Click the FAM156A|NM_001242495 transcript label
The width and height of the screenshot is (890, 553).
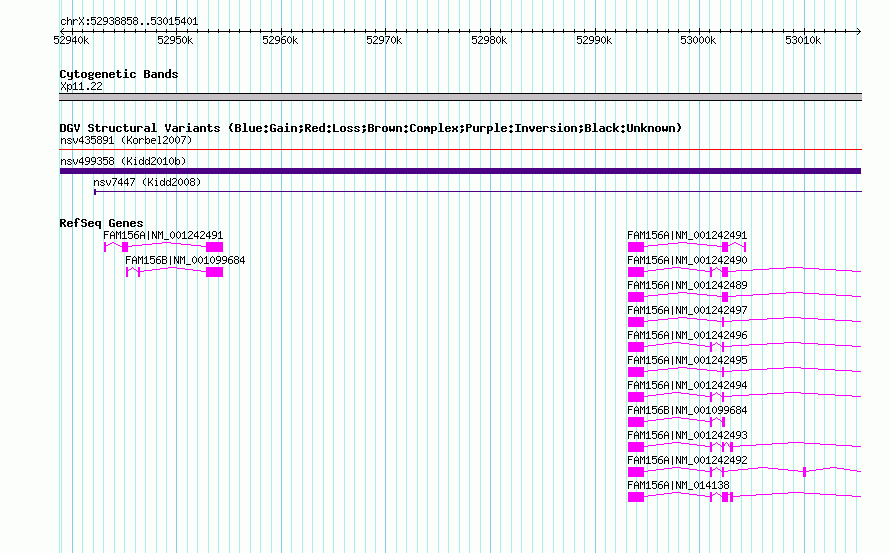(x=687, y=360)
